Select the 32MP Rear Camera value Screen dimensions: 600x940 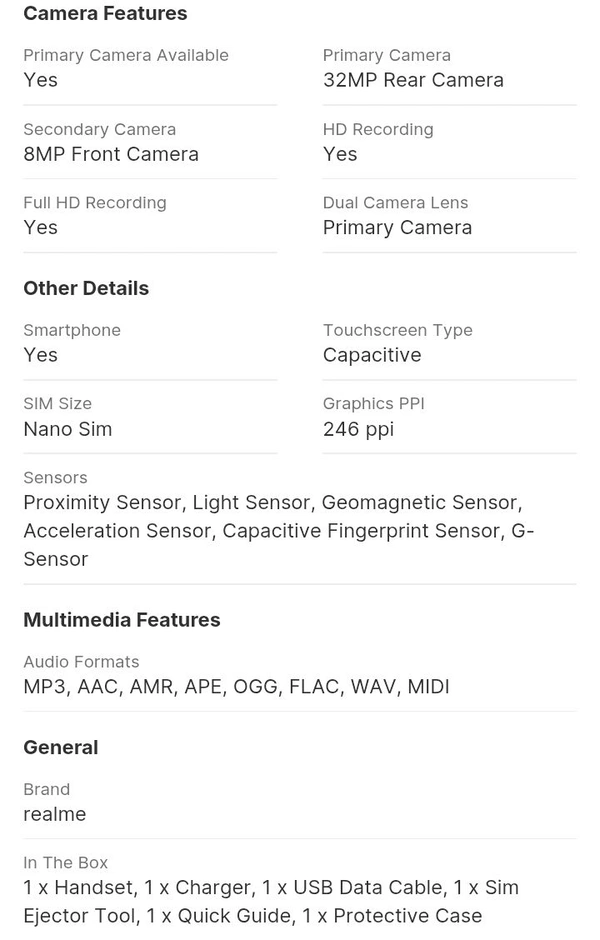413,80
